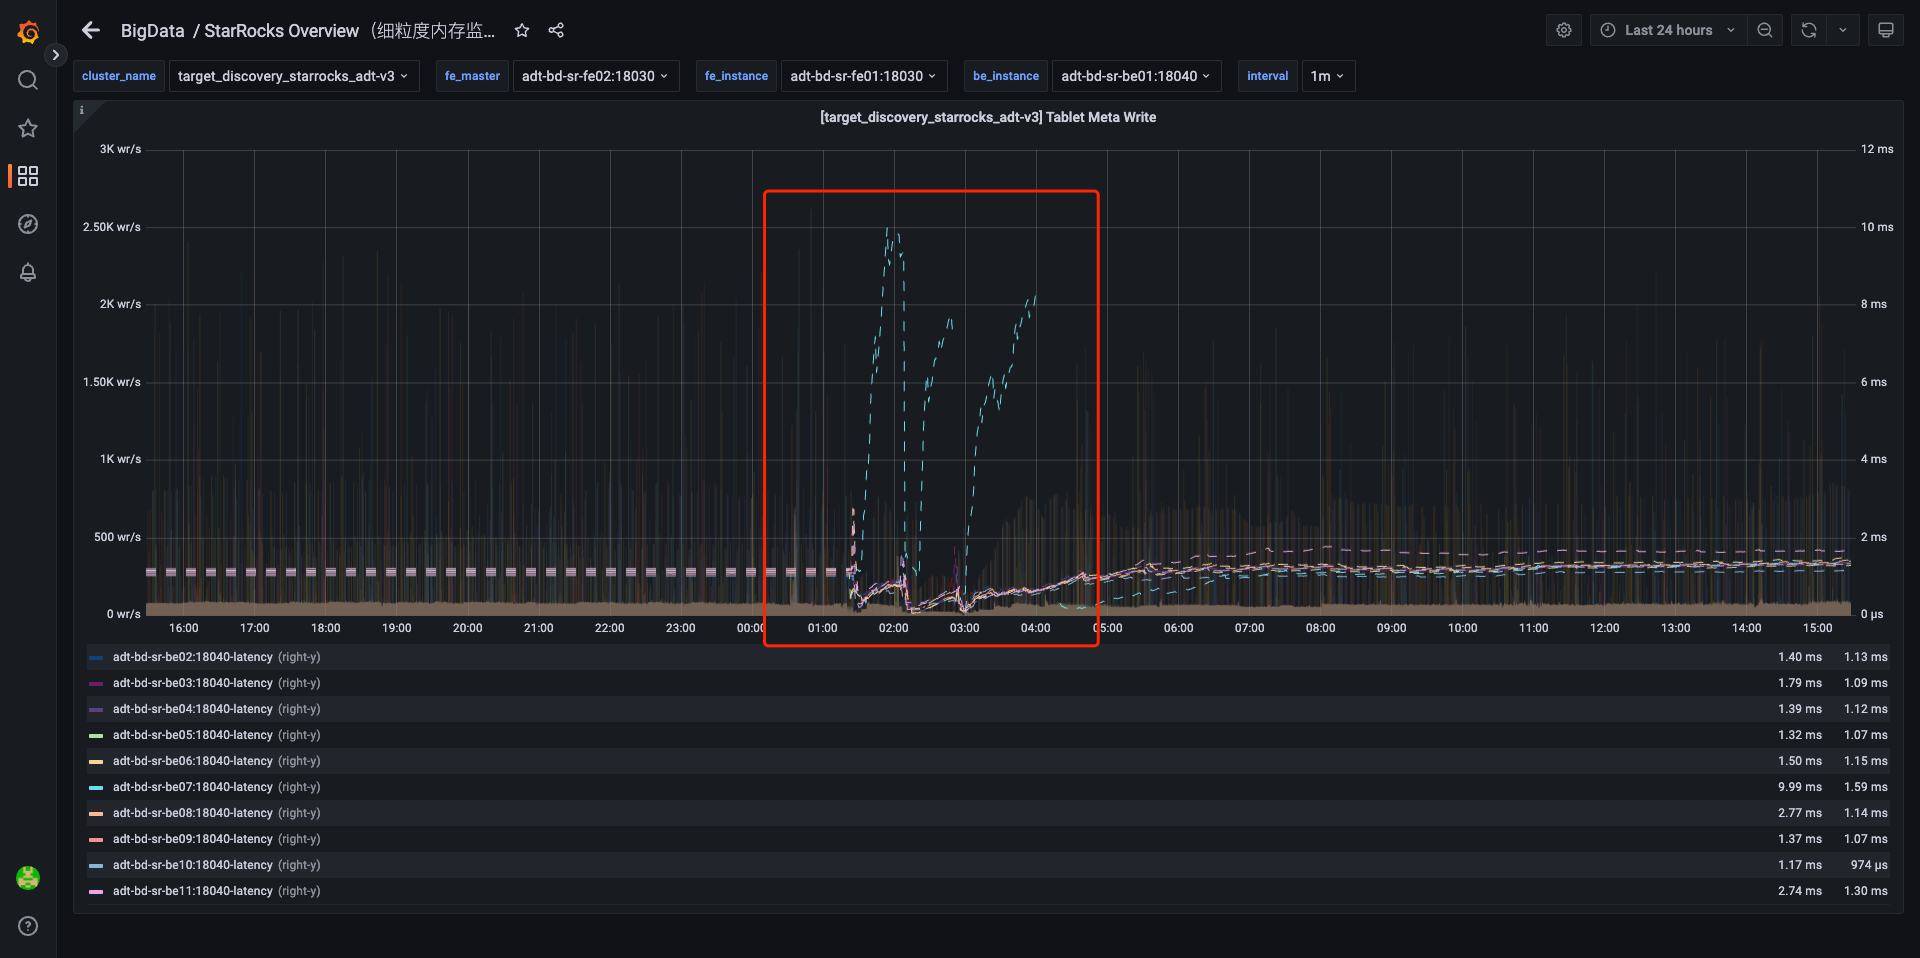Screen dimensions: 1920x958
Task: Click the 1.30 ms value for be11
Action: [1866, 891]
